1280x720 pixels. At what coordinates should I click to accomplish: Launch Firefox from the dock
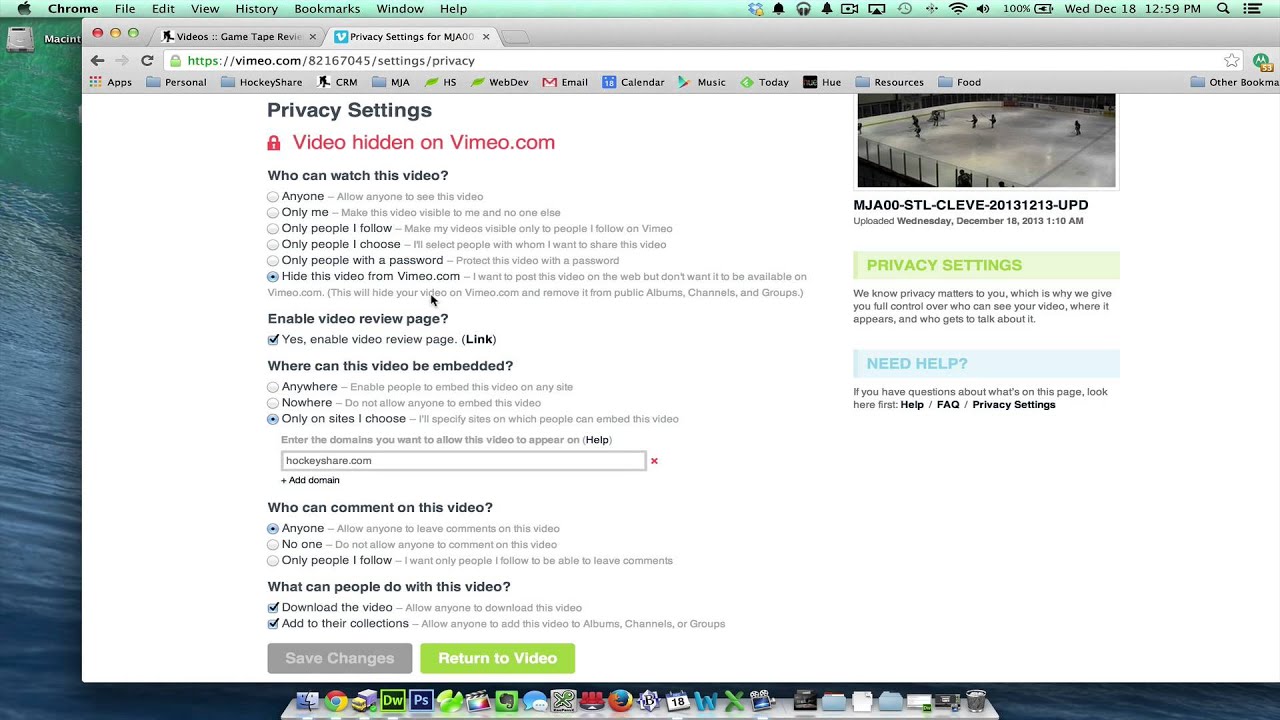pos(621,702)
